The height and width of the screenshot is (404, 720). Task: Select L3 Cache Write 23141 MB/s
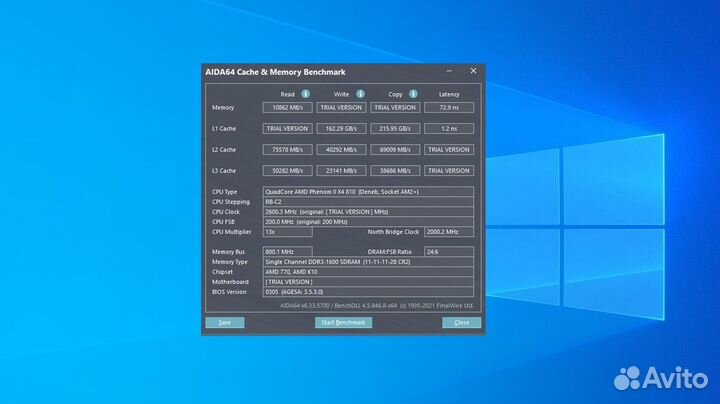click(x=341, y=171)
